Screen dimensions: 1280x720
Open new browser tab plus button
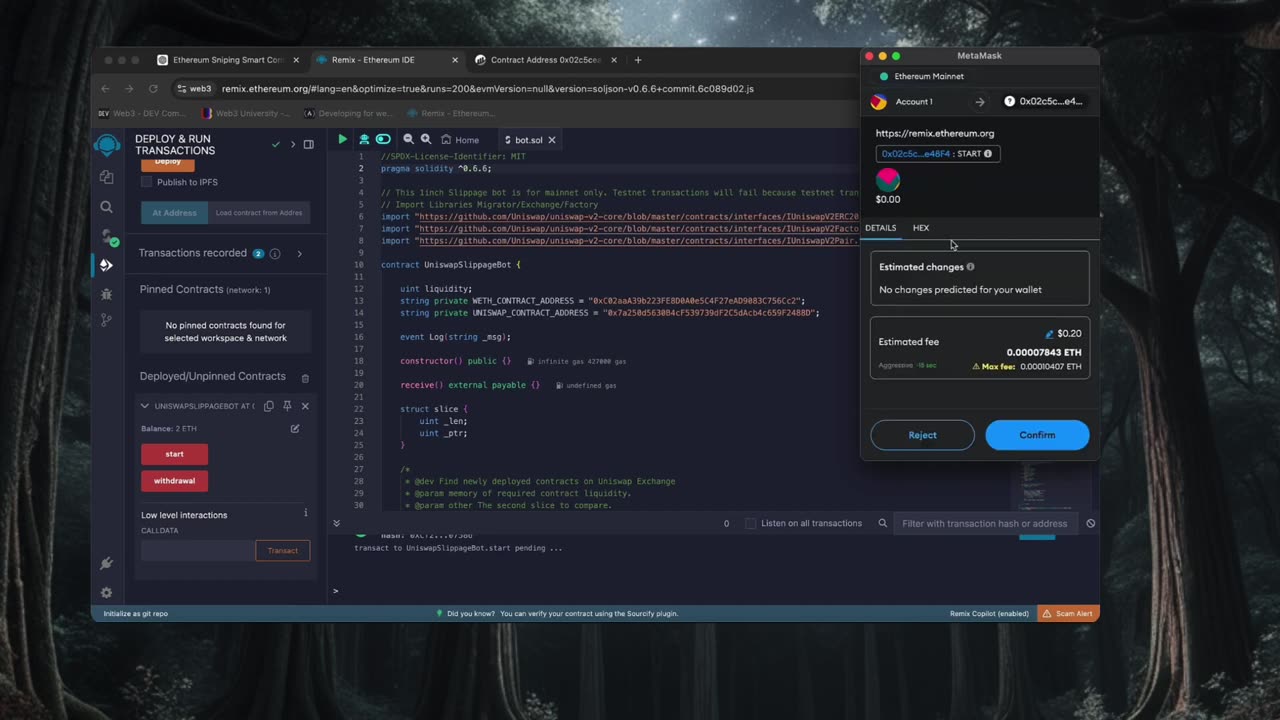pos(638,60)
